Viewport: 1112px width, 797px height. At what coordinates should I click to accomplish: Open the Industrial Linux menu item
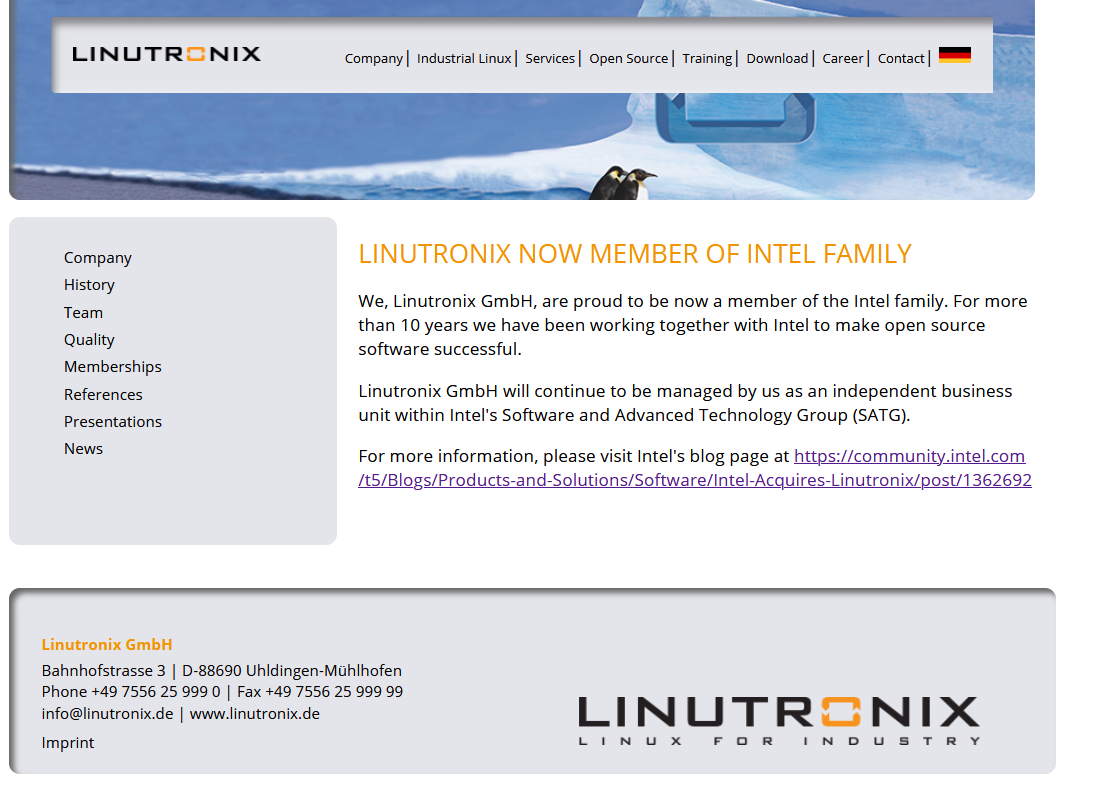pyautogui.click(x=464, y=58)
